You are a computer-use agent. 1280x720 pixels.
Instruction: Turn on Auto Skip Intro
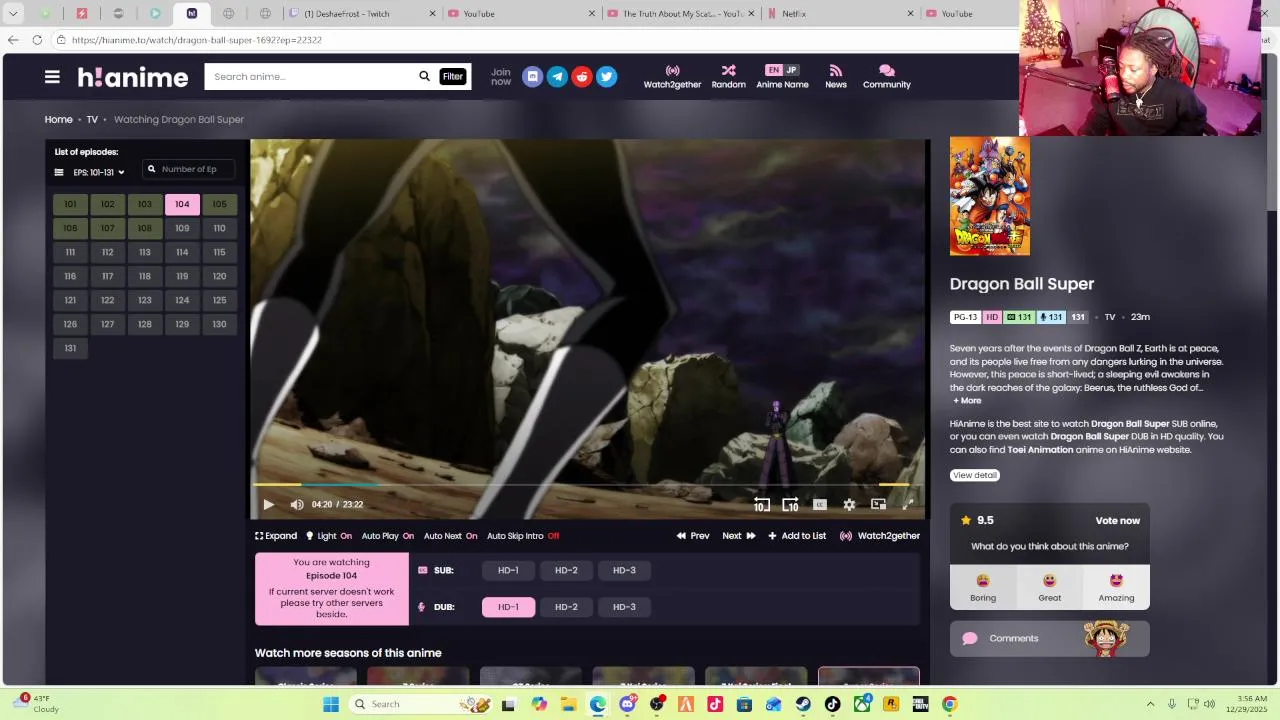523,536
